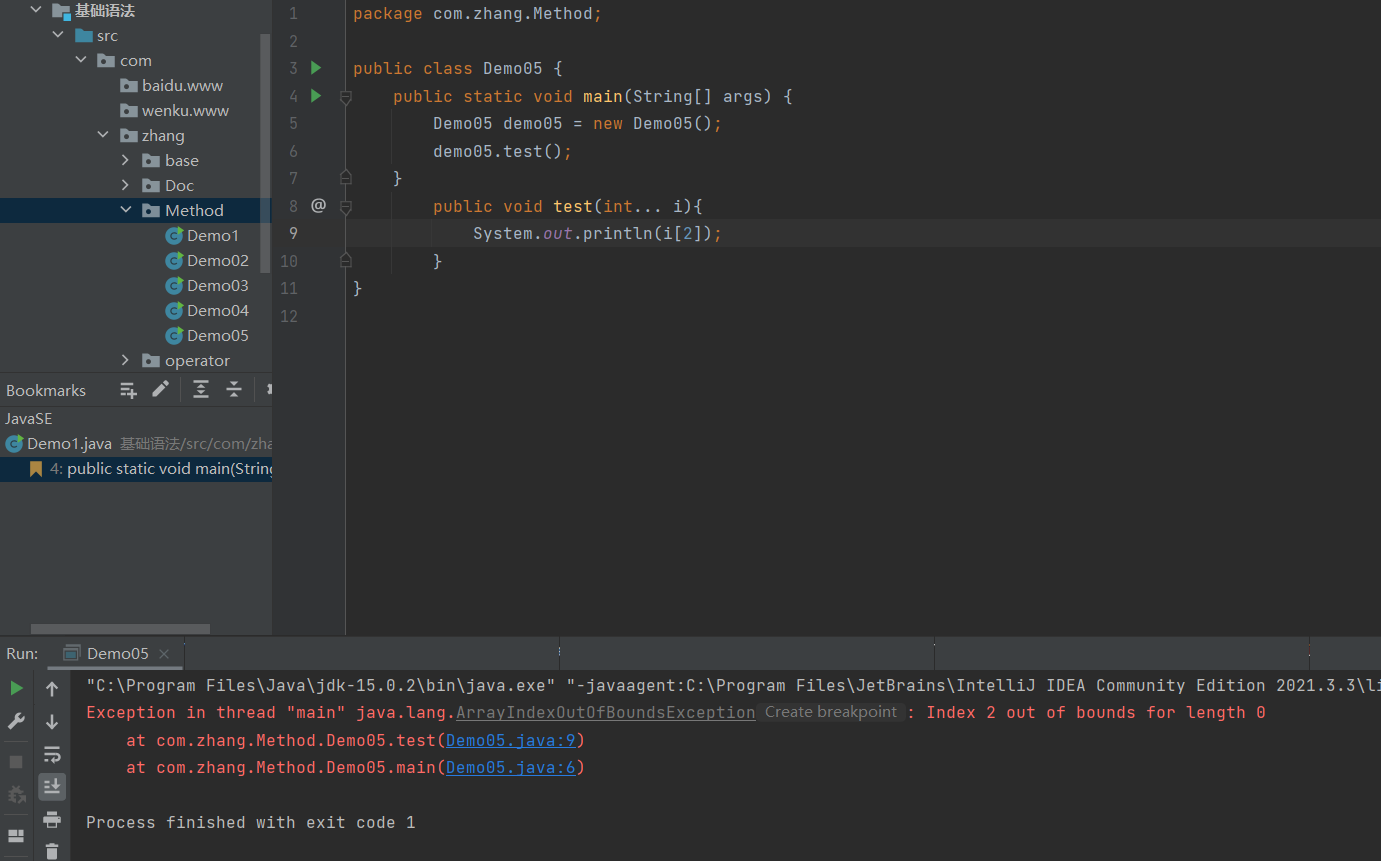Rerun Demo05 with the green play button
Viewport: 1381px width, 861px height.
click(x=17, y=688)
